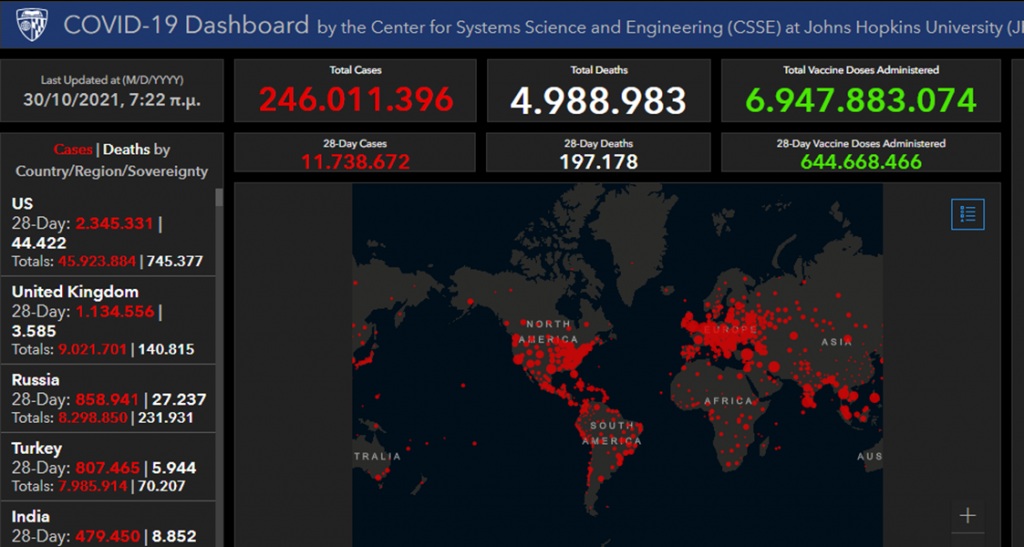Open the map legend list icon

coord(967,214)
